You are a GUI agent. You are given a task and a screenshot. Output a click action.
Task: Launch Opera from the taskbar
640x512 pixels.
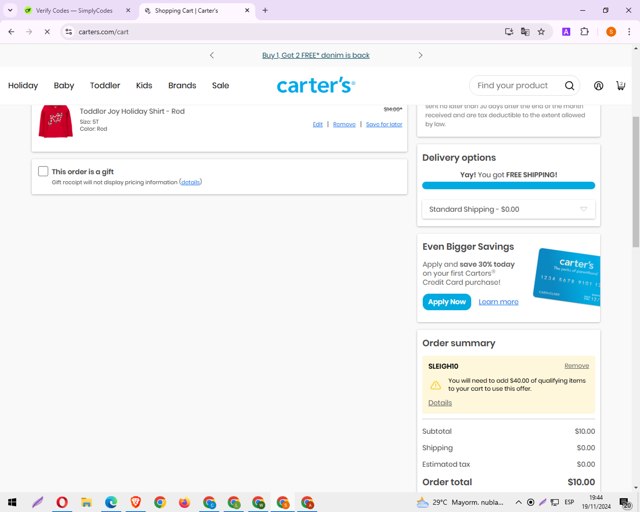pos(62,502)
